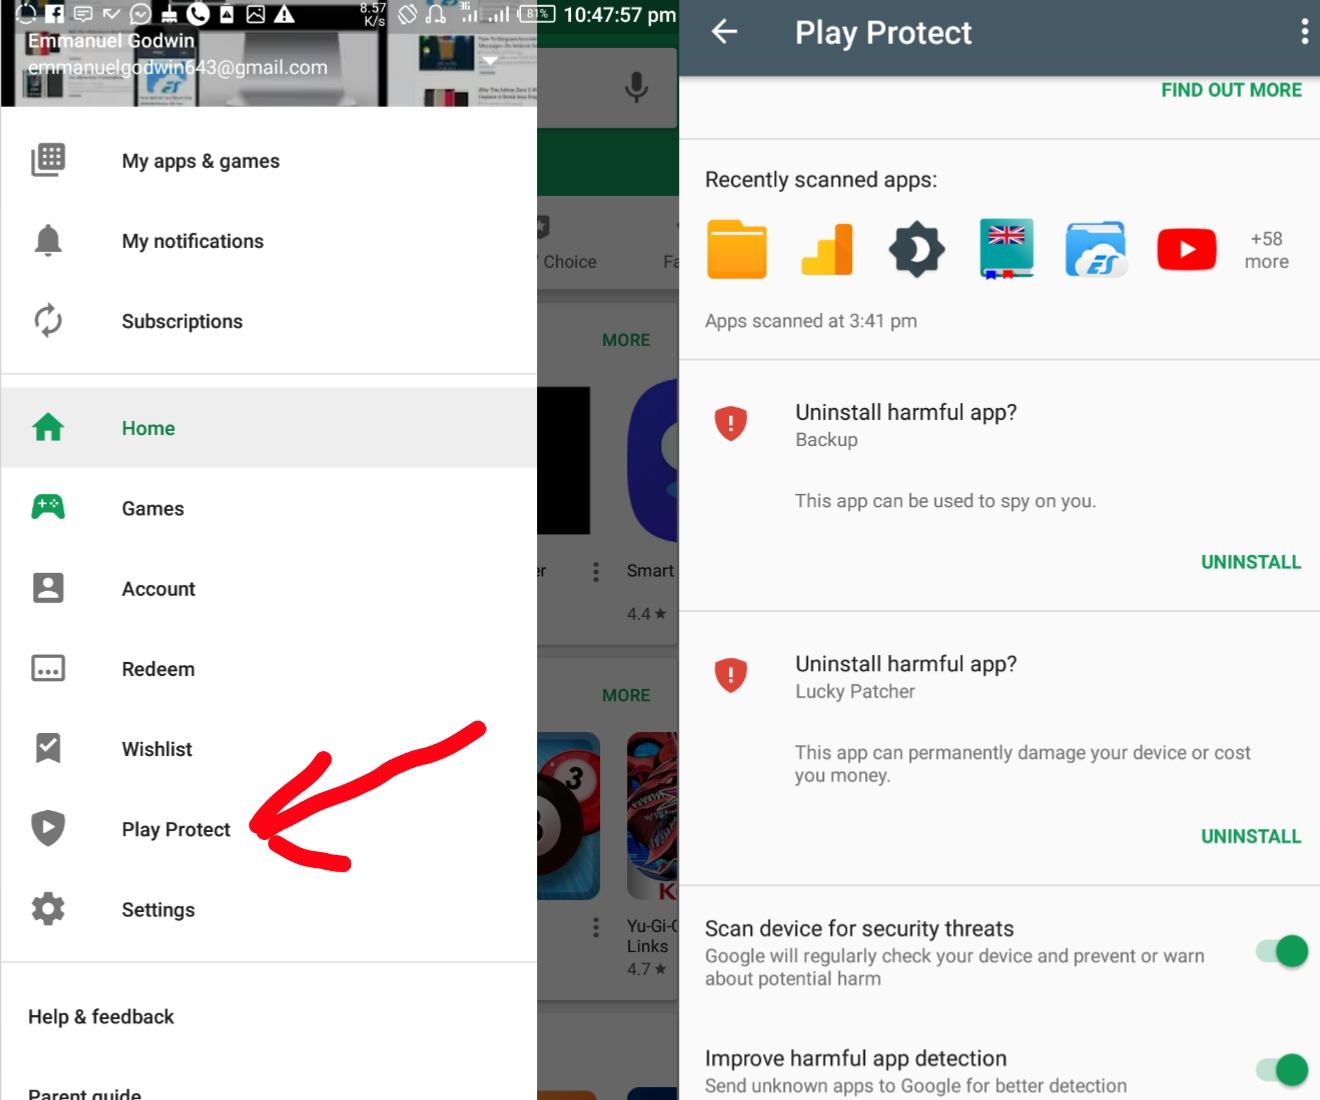Open options menu for Smart app card
Screen dimensions: 1320x1100
596,571
